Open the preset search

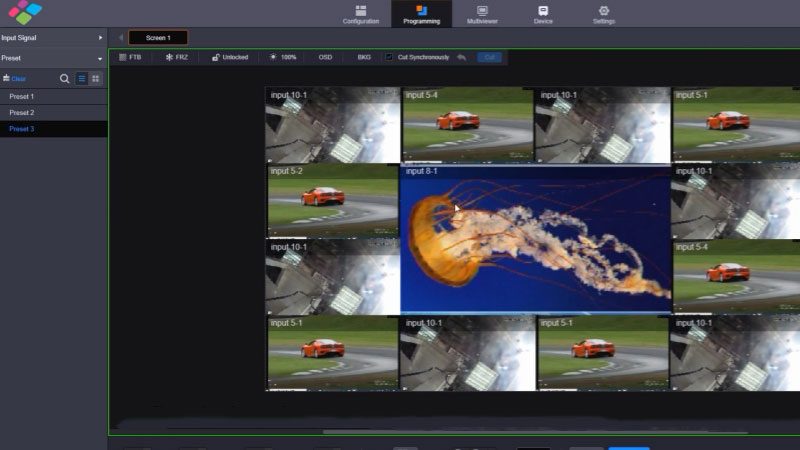[64, 79]
